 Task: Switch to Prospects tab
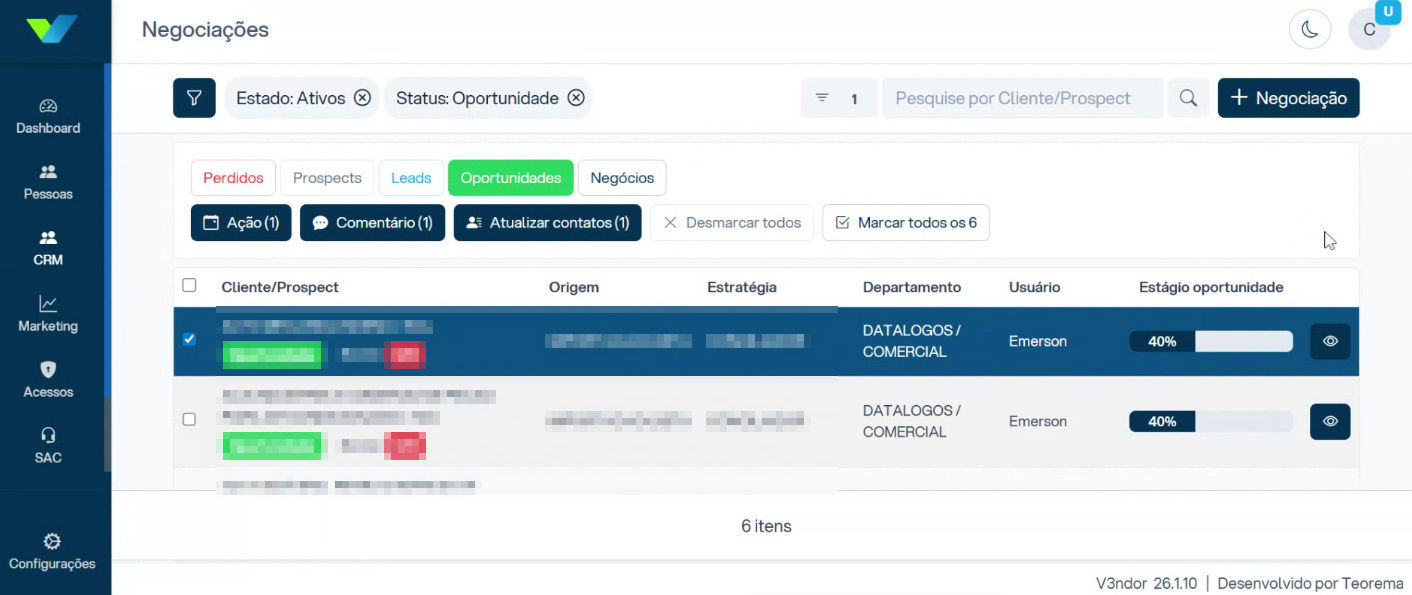click(327, 178)
